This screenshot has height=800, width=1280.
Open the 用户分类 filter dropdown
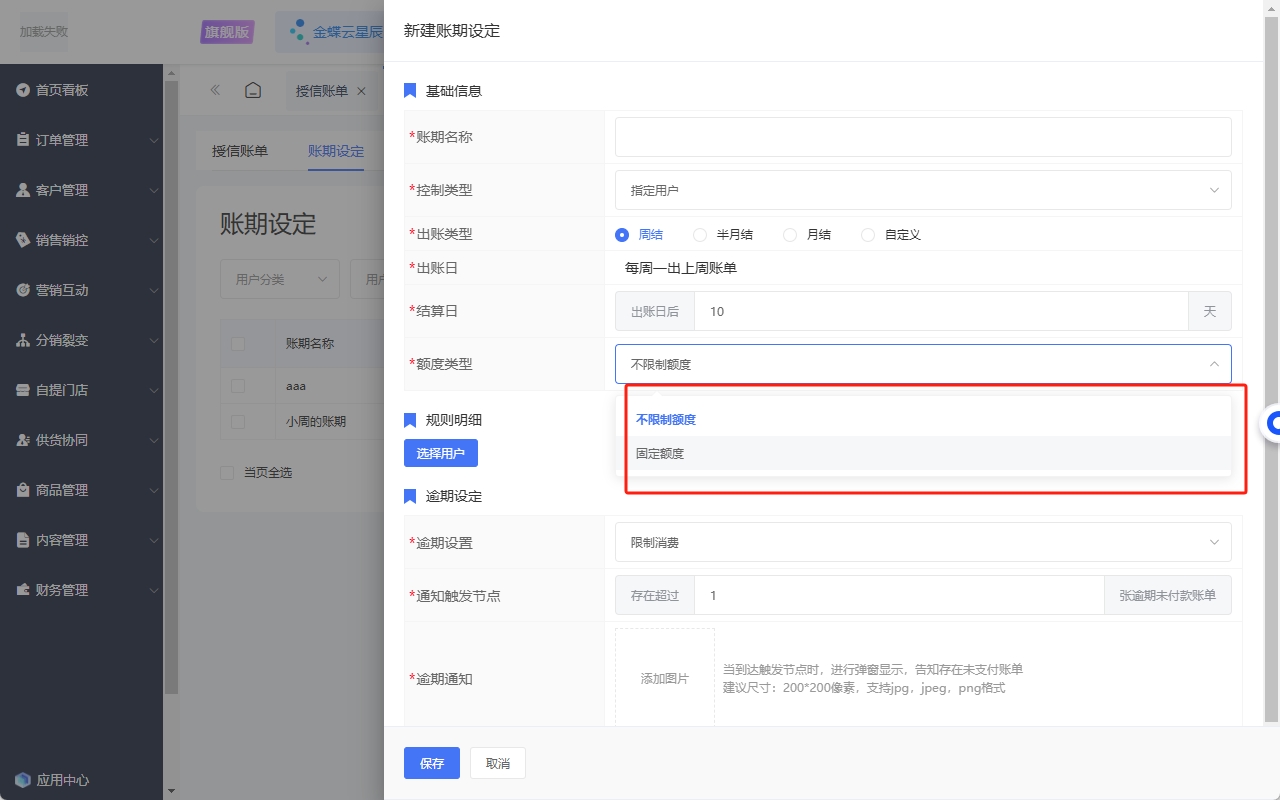point(280,279)
